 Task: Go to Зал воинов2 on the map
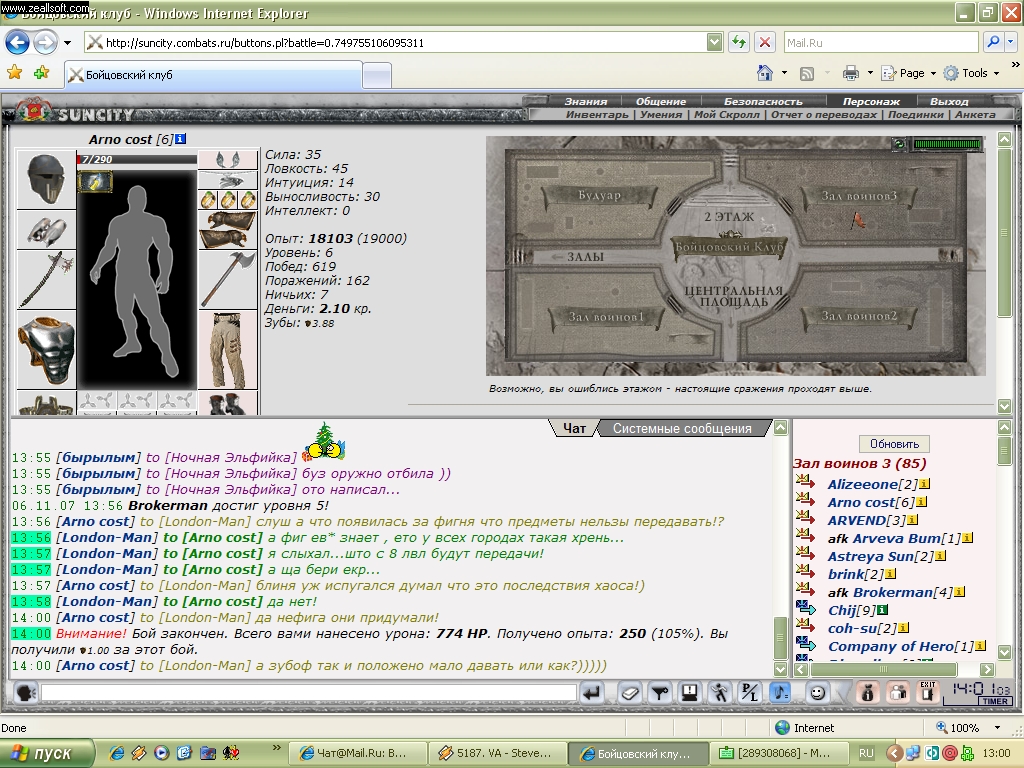(859, 316)
